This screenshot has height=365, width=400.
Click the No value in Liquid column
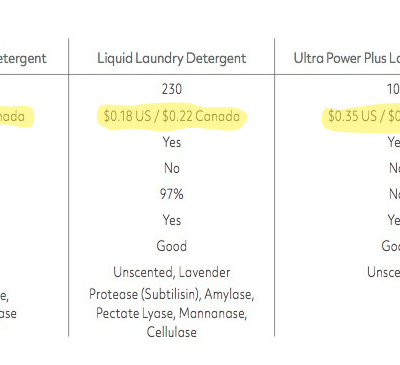pos(172,168)
